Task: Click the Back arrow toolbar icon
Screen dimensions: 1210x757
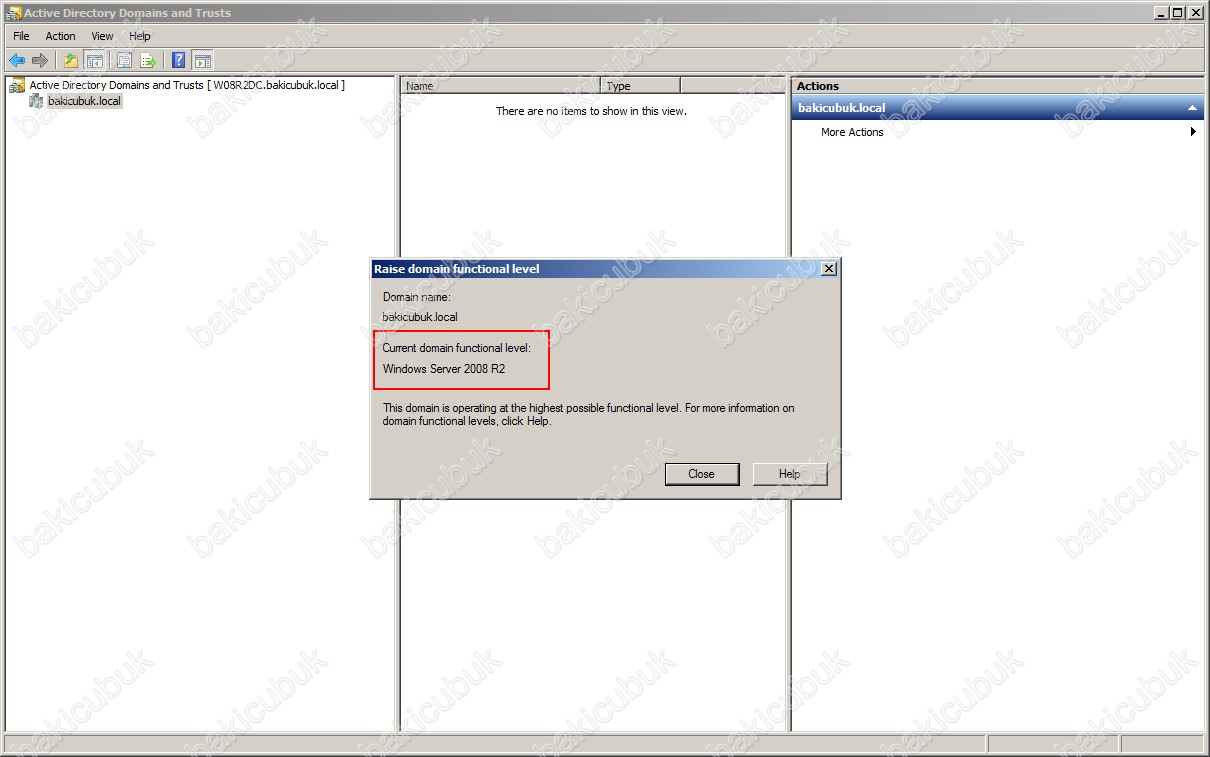Action: (x=17, y=60)
